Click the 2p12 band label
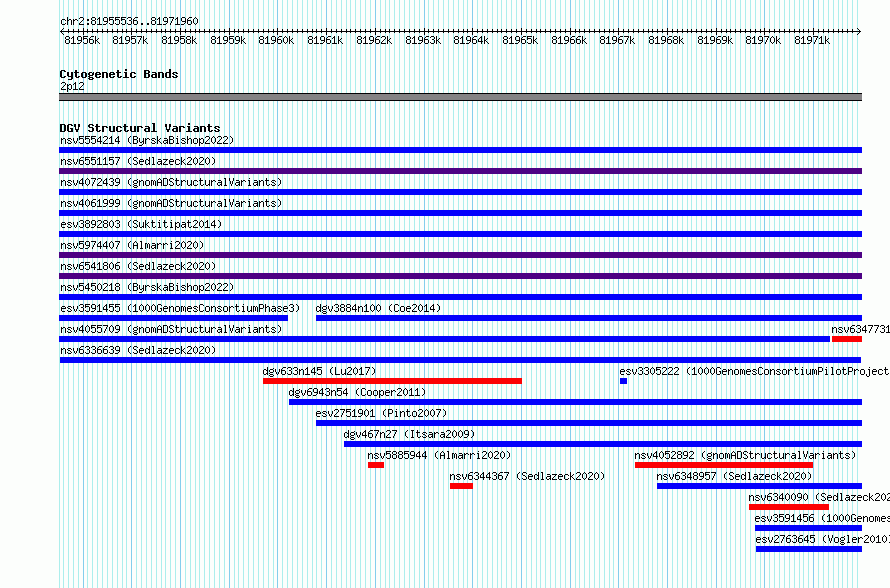Viewport: 890px width, 588px height. coord(72,86)
